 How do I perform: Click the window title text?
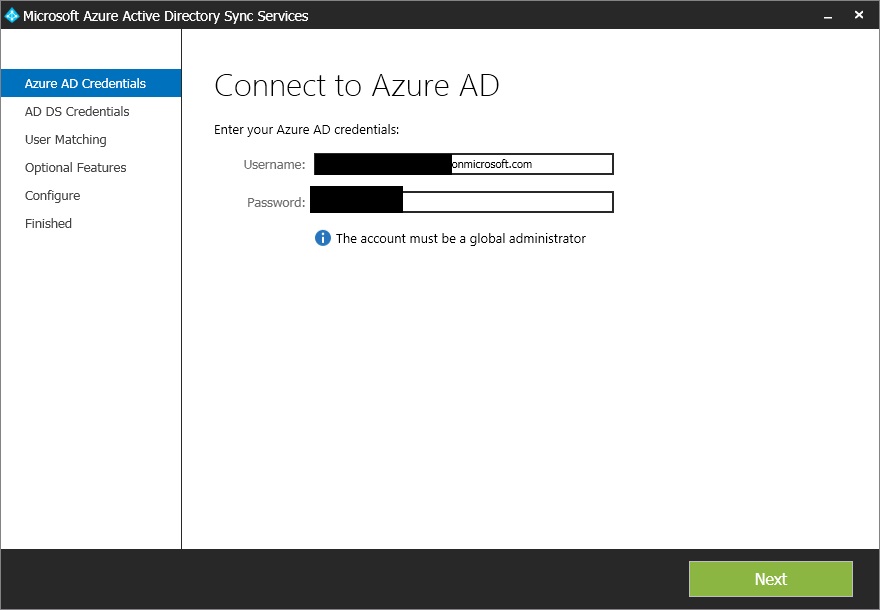point(166,16)
